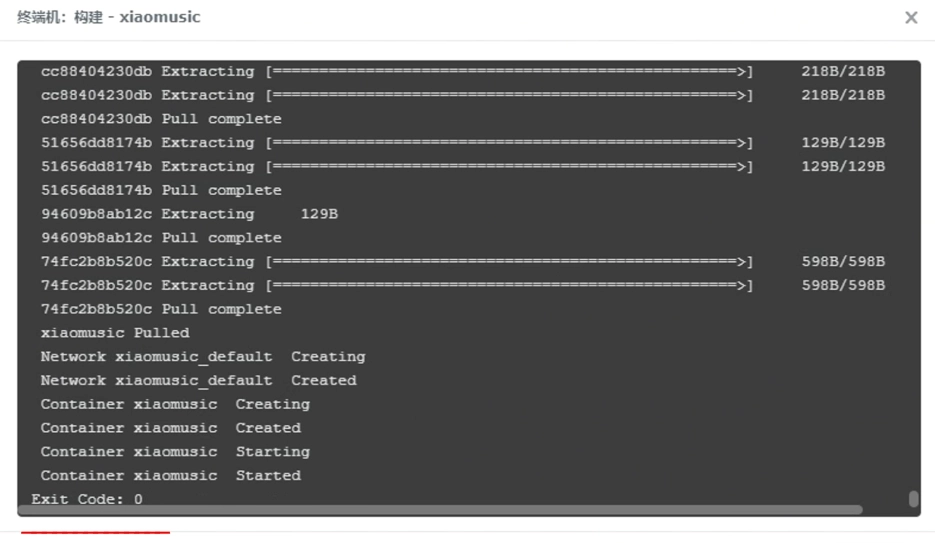Select Network xiaomusic_default Created line
The height and width of the screenshot is (543, 935).
point(199,380)
